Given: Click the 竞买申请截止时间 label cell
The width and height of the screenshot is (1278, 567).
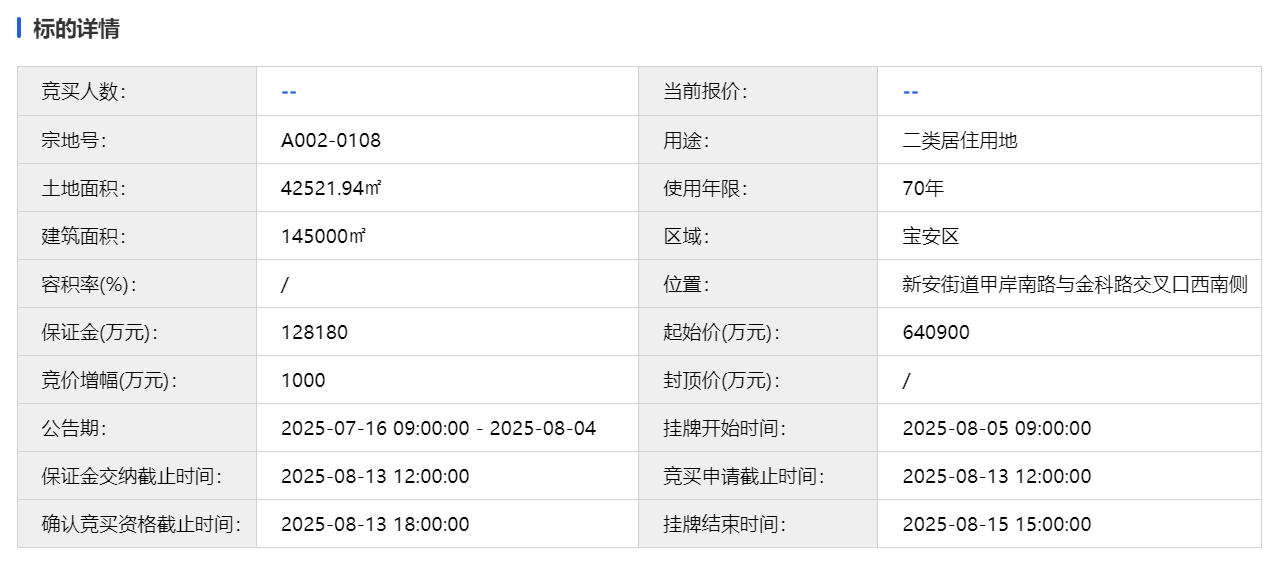Looking at the screenshot, I should [758, 476].
